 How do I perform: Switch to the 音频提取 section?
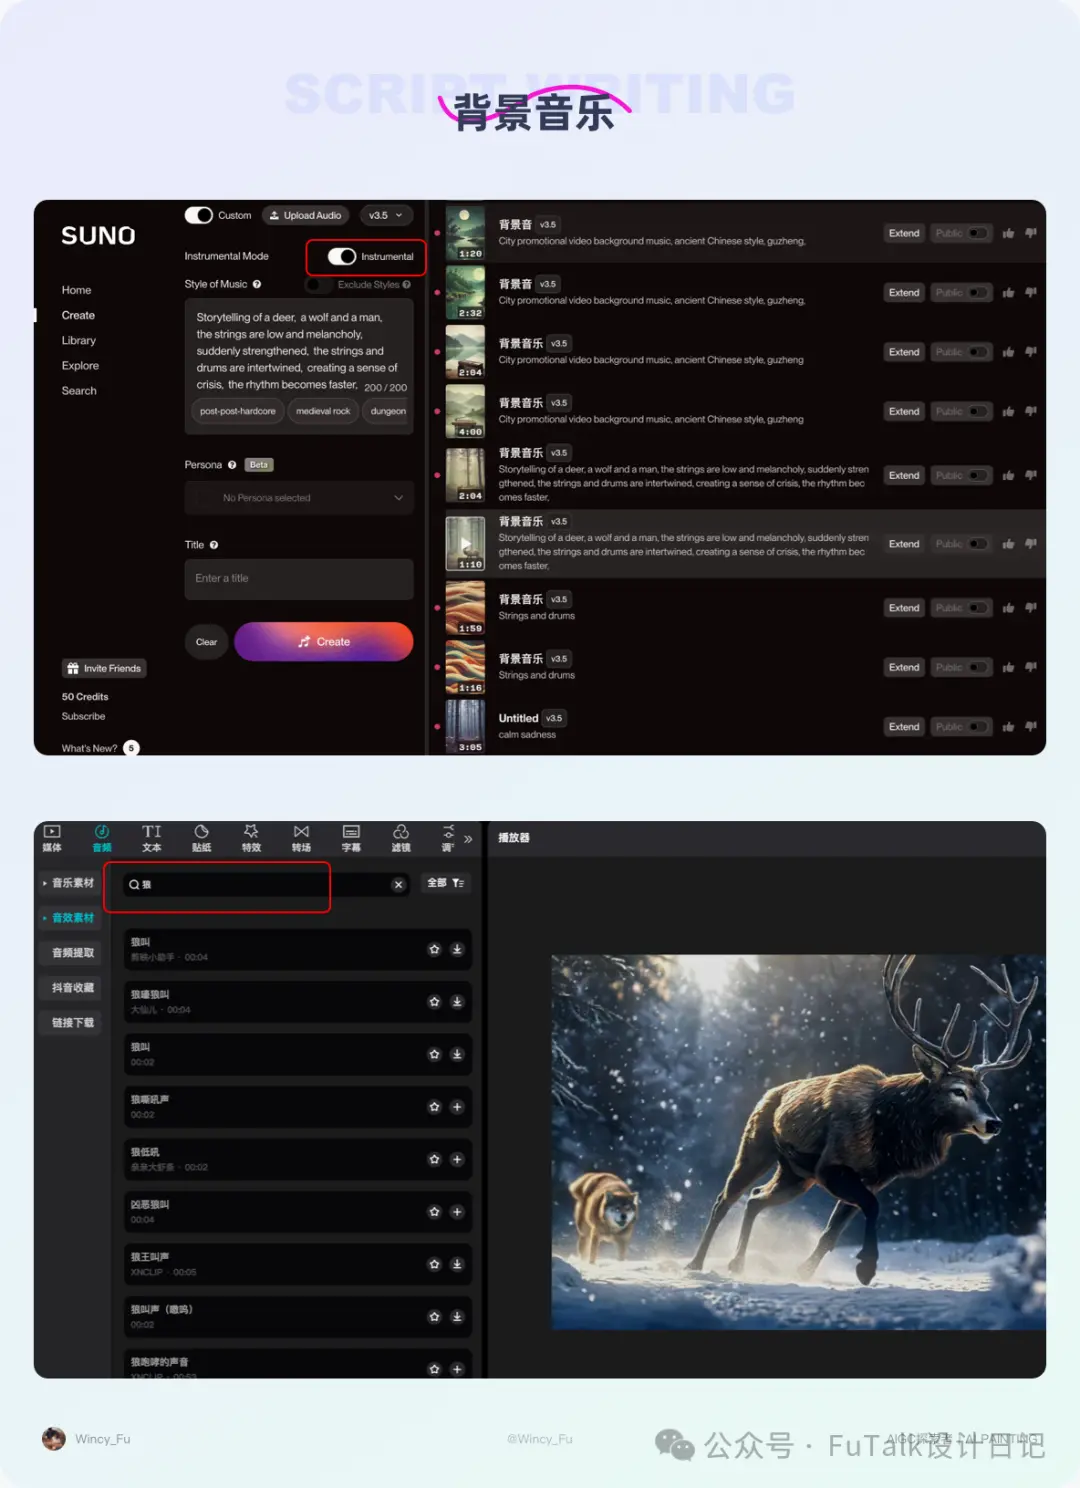pos(72,953)
